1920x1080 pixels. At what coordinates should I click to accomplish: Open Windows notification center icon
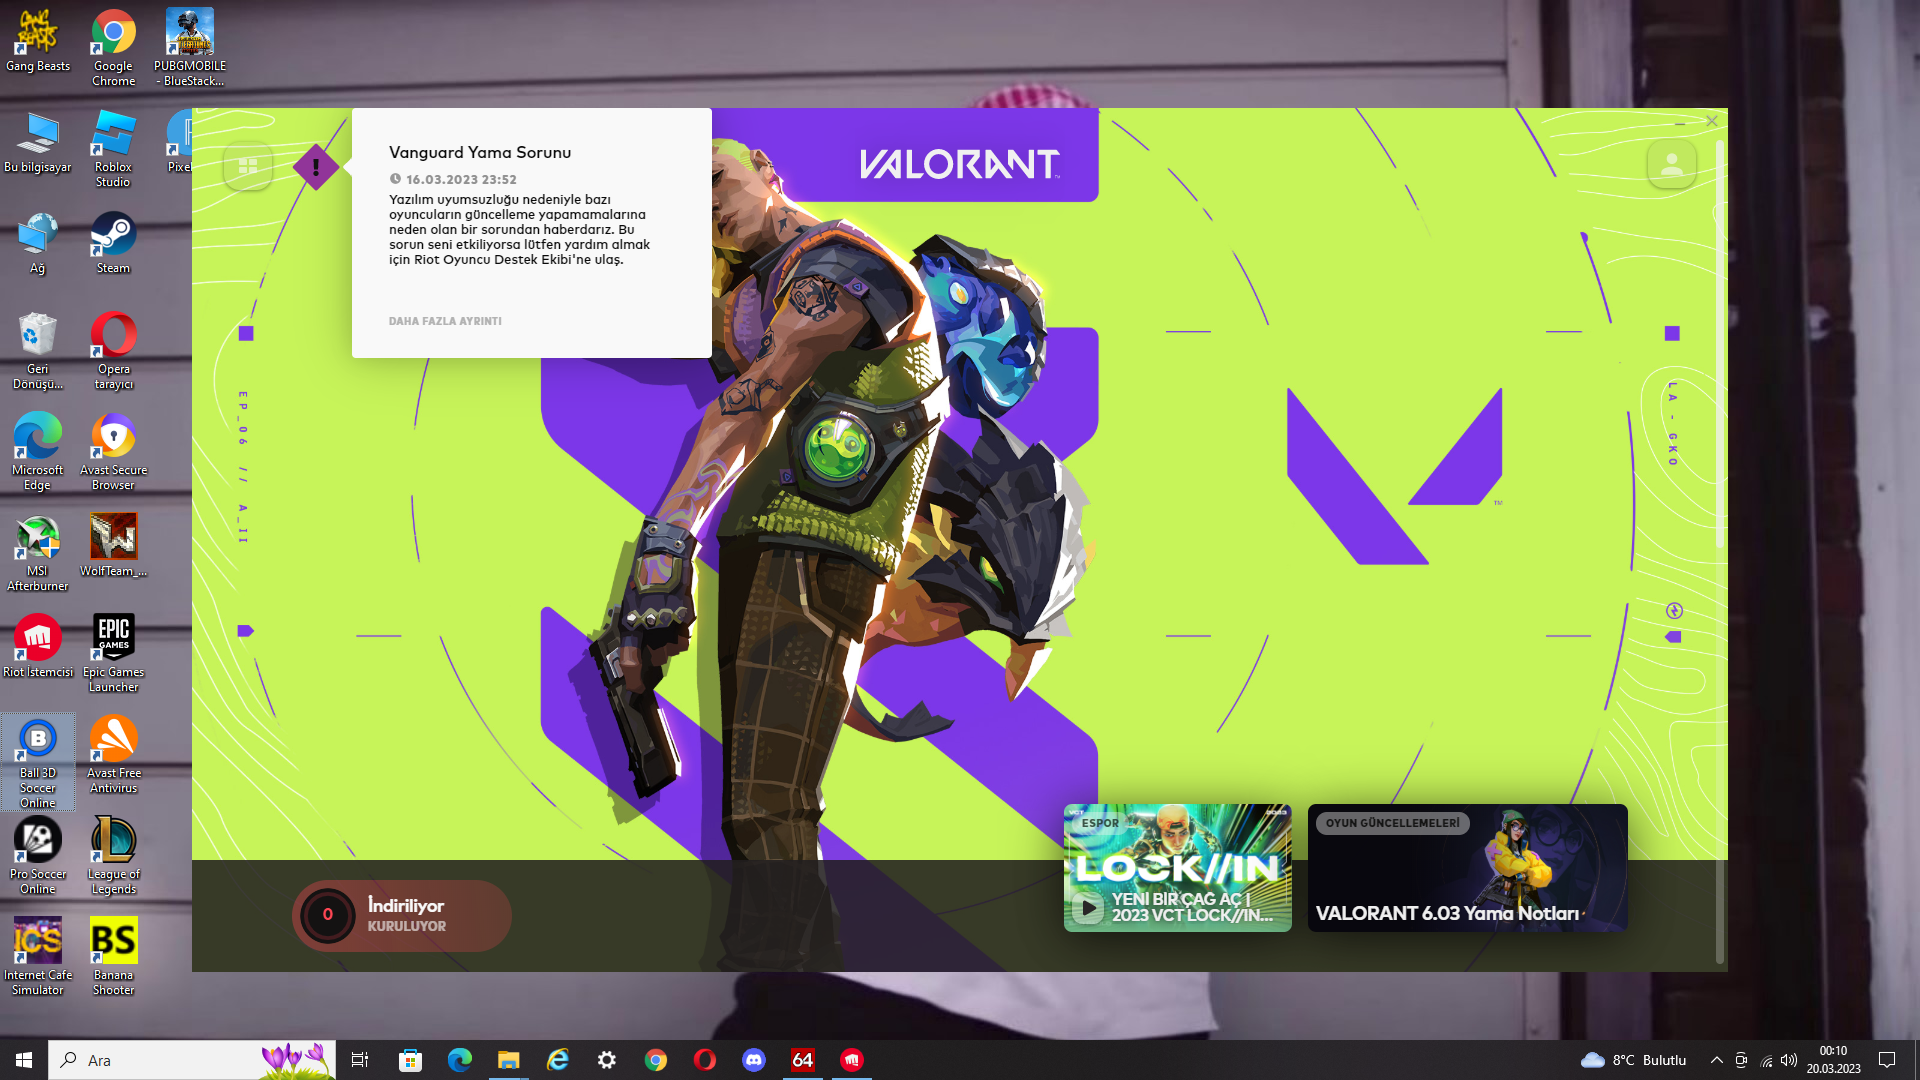click(x=1887, y=1060)
